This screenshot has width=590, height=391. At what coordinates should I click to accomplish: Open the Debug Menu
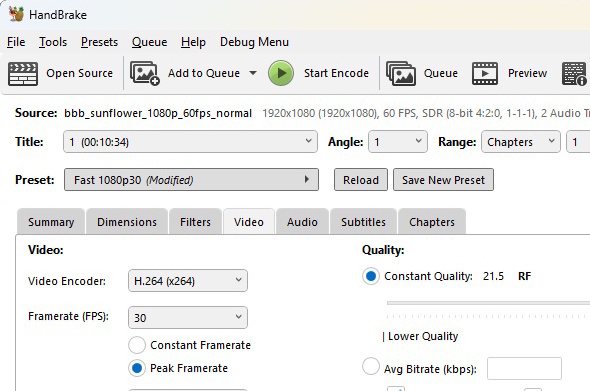point(254,42)
